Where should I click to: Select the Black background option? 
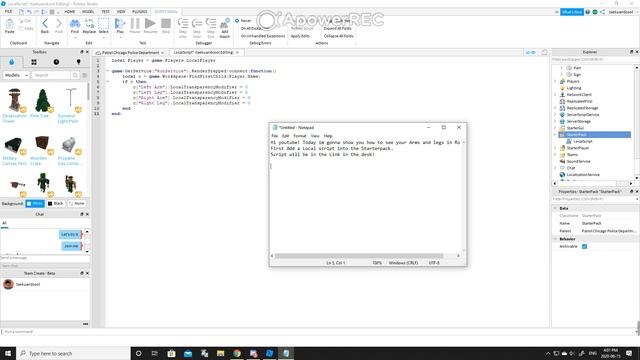(x=56, y=203)
